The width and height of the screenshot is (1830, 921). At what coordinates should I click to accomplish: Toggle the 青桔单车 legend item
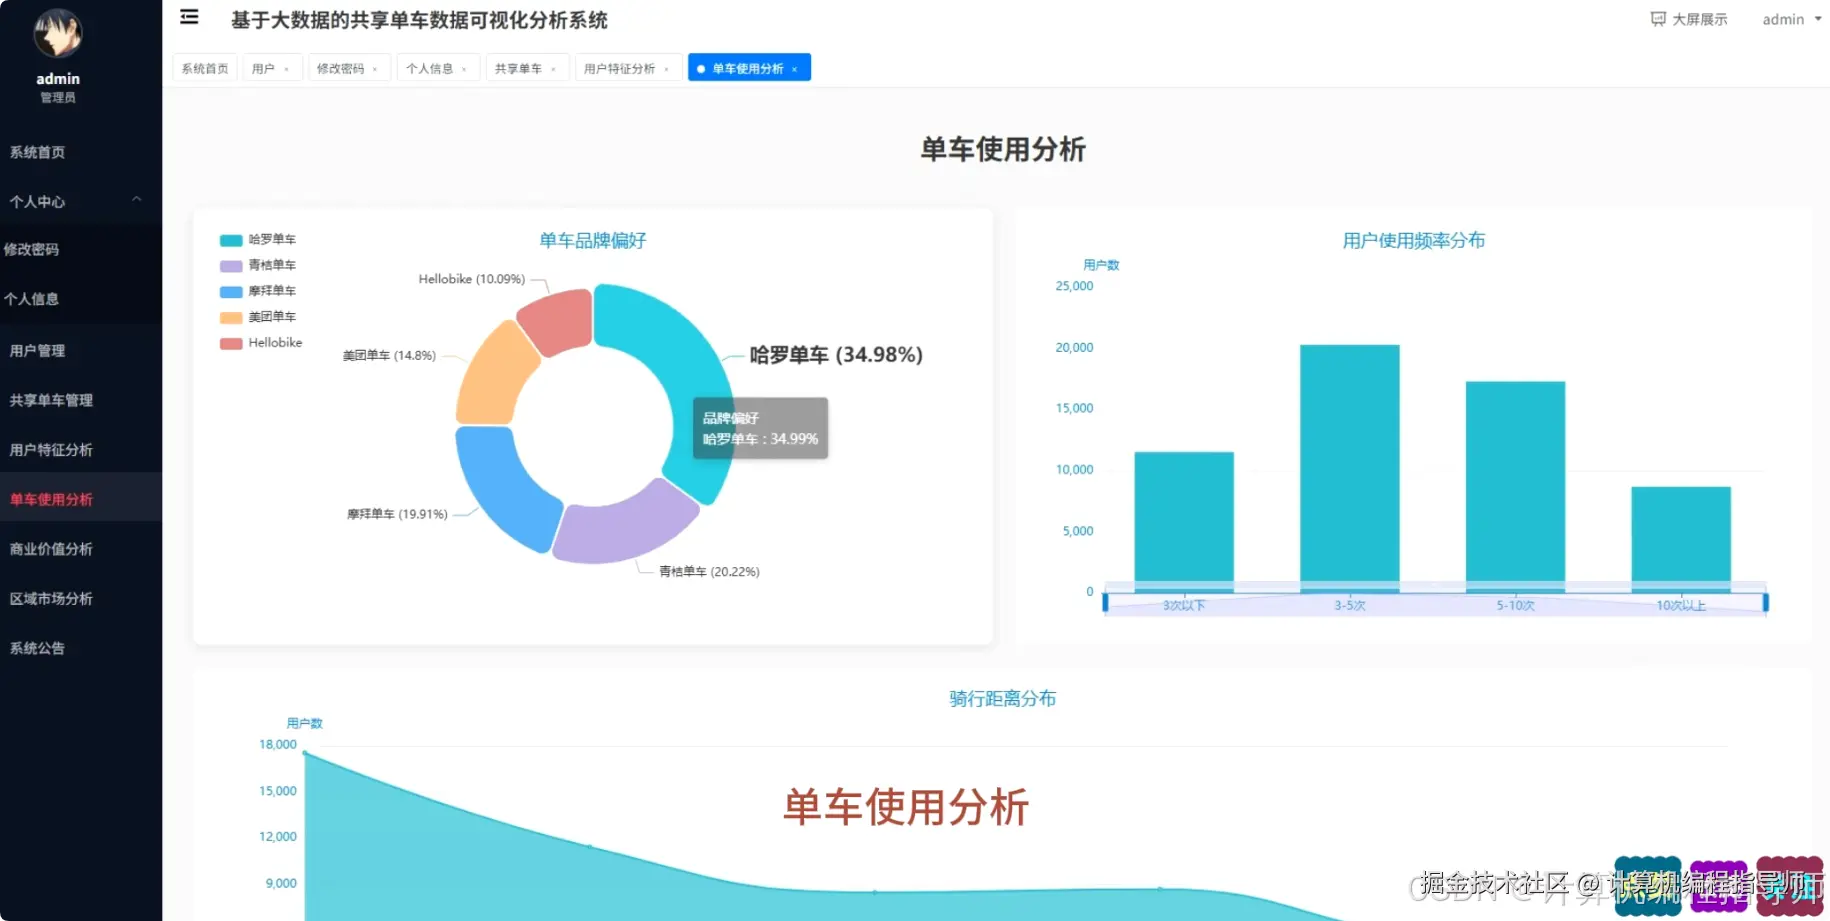(x=258, y=265)
